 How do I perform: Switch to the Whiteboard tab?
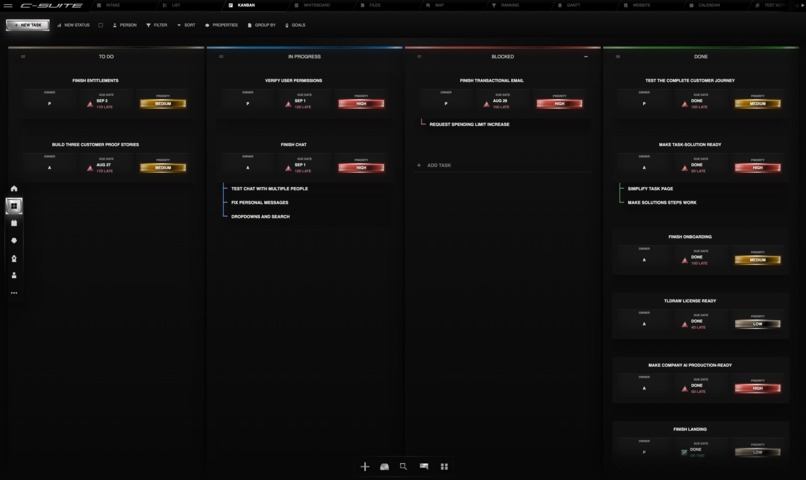pos(312,5)
